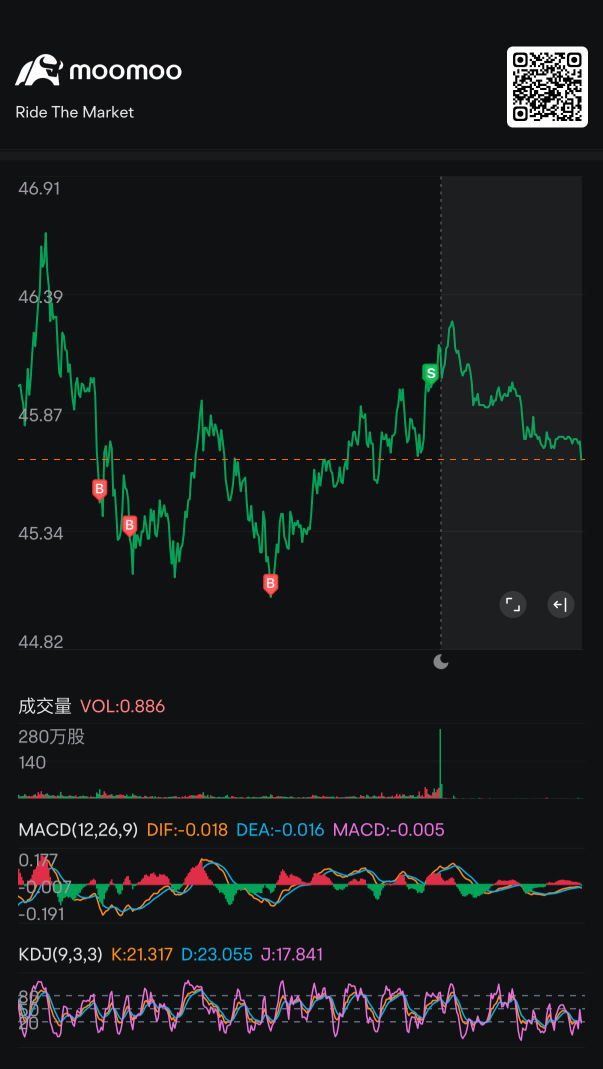Screen dimensions: 603x1069
Task: Tap the 成交量 volume label
Action: [x=45, y=706]
